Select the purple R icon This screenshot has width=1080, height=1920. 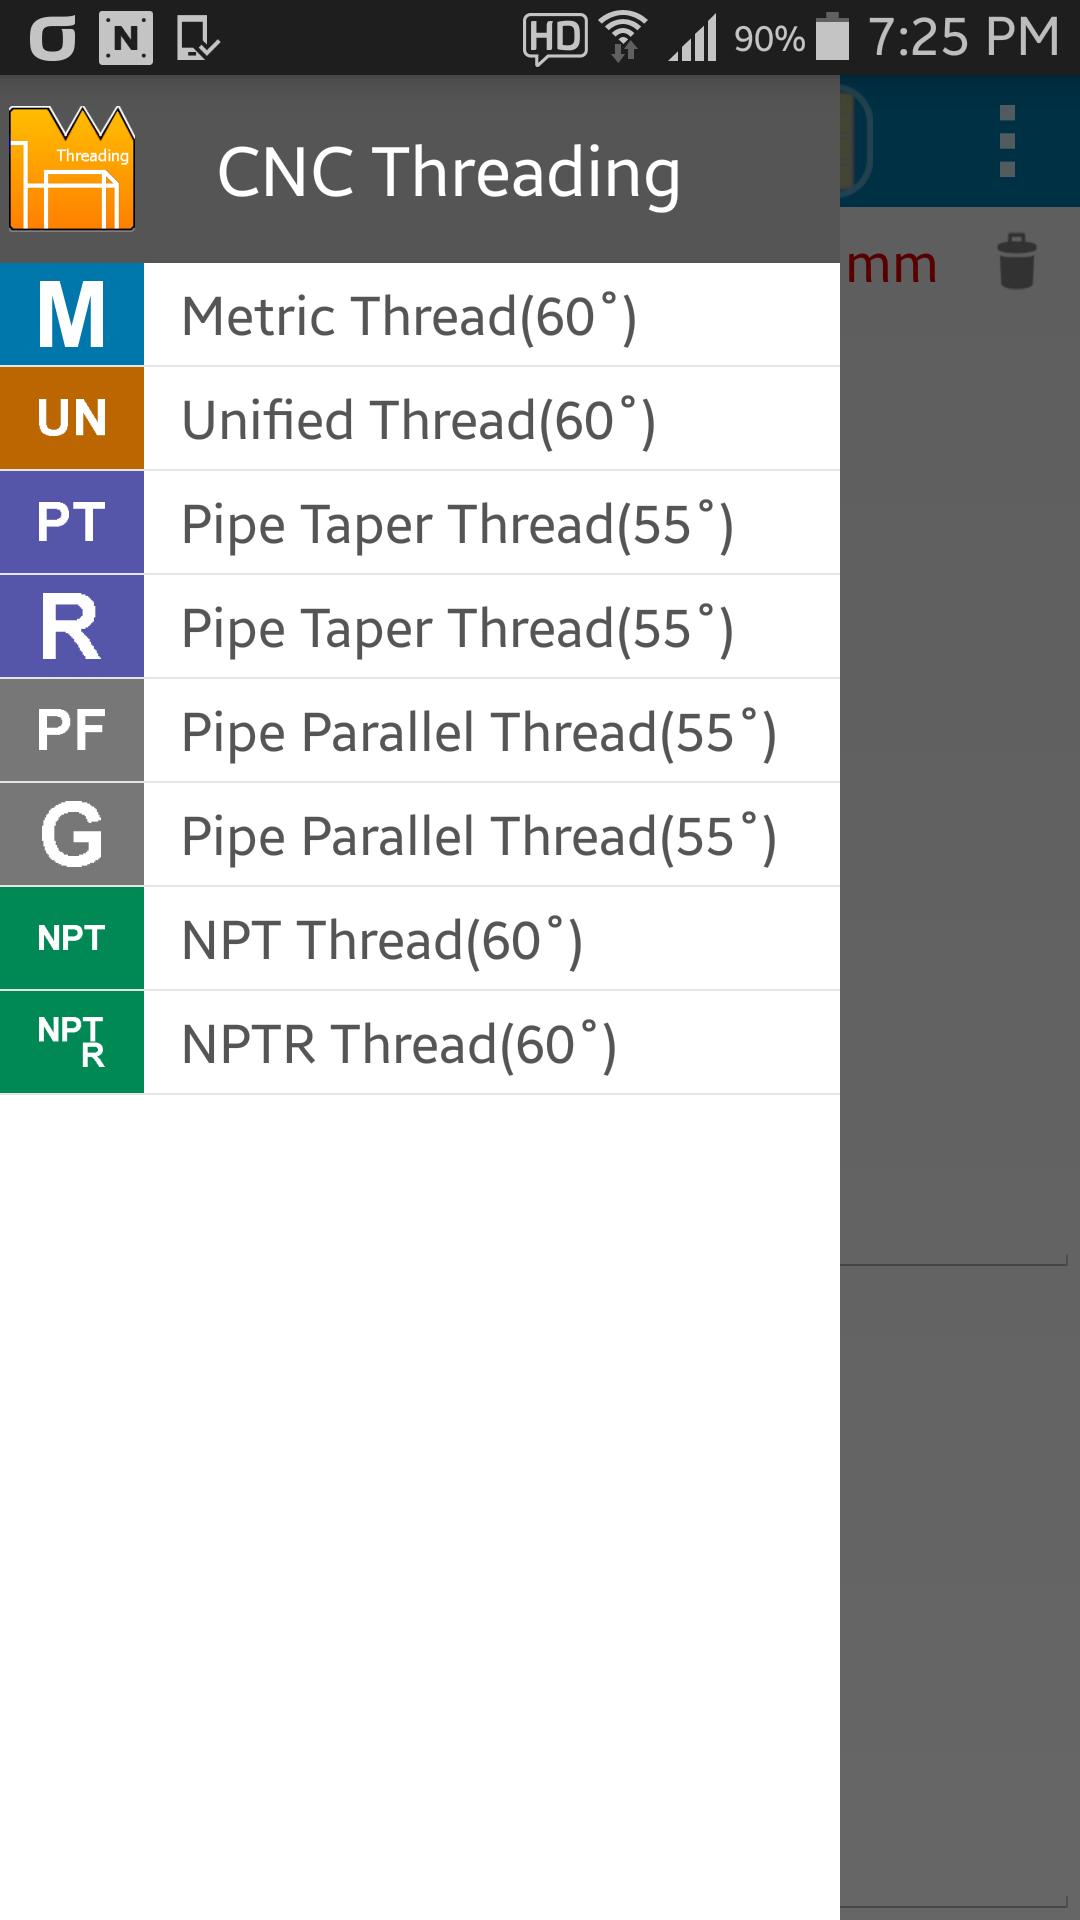click(x=72, y=627)
